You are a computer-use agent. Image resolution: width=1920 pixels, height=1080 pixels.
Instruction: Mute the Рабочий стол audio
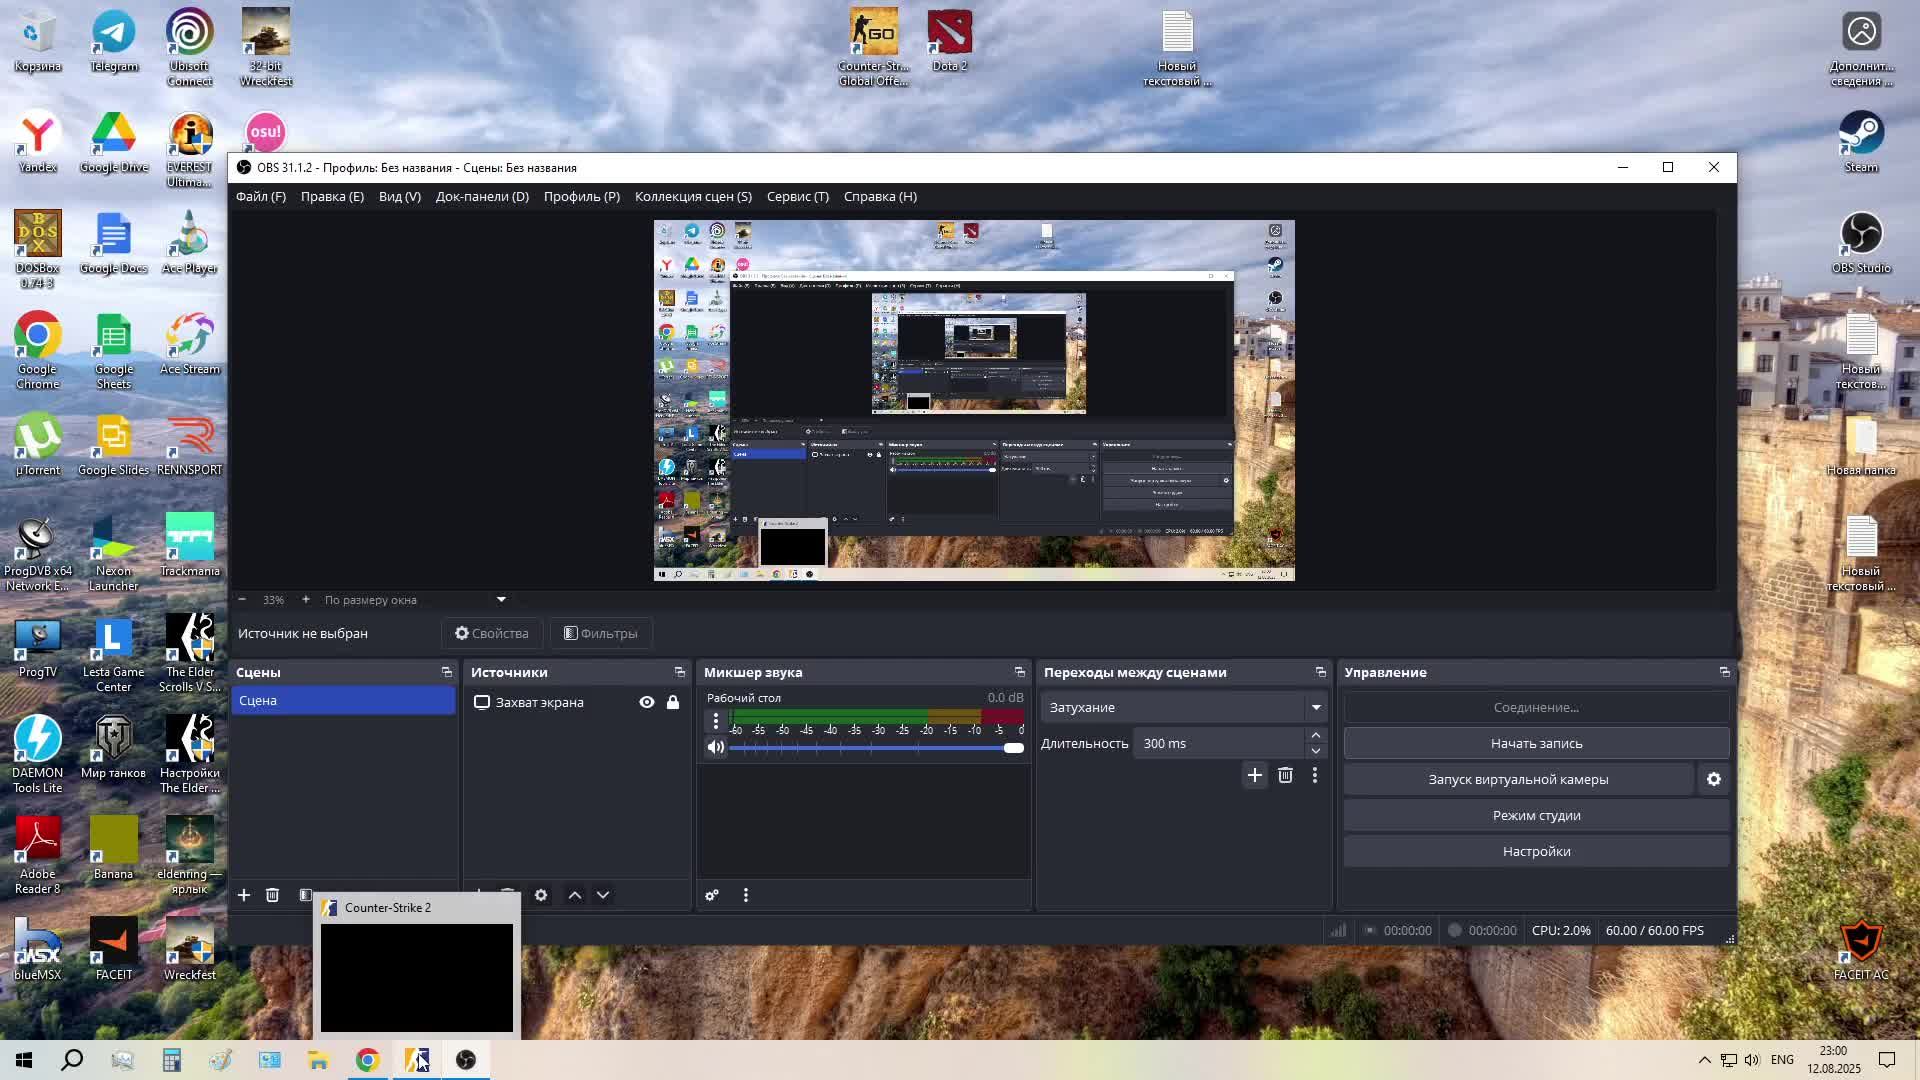click(716, 747)
